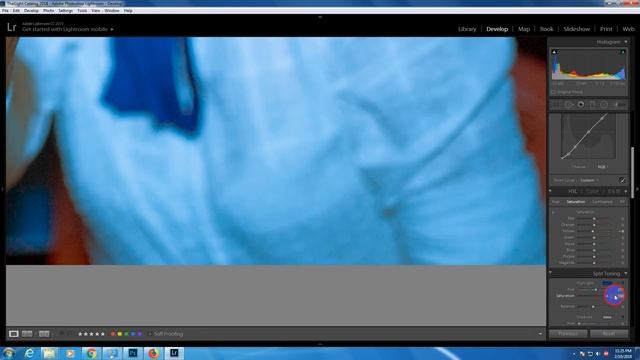Viewport: 640px width, 360px height.
Task: Select the Crop Overlay tool
Action: (556, 105)
